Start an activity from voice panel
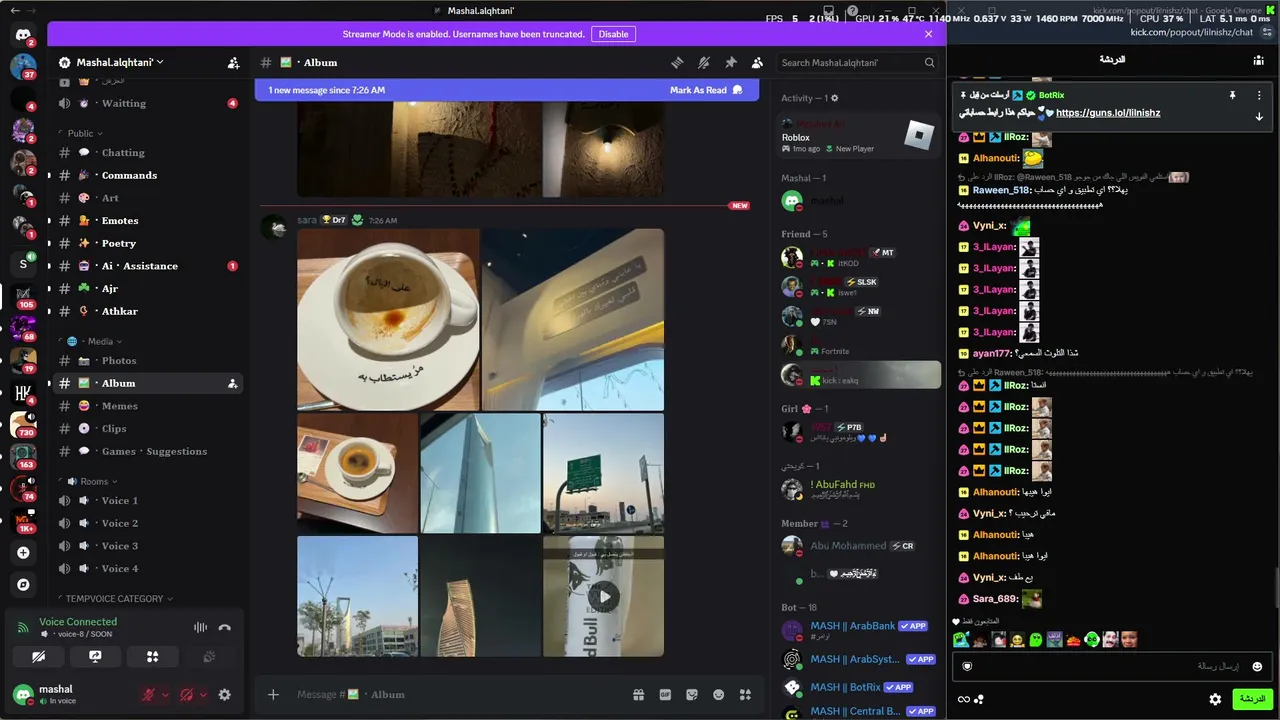This screenshot has height=720, width=1280. click(152, 657)
